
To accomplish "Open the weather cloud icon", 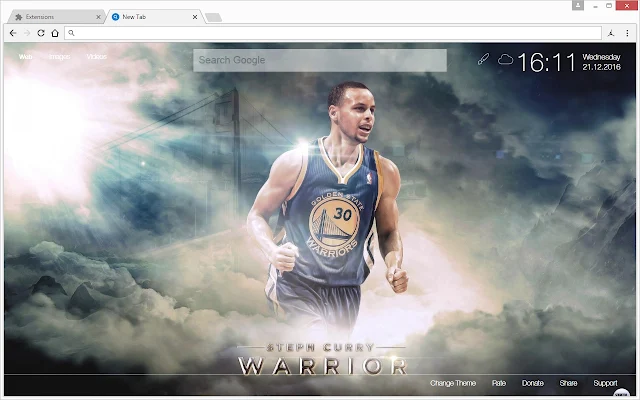I will click(x=505, y=60).
